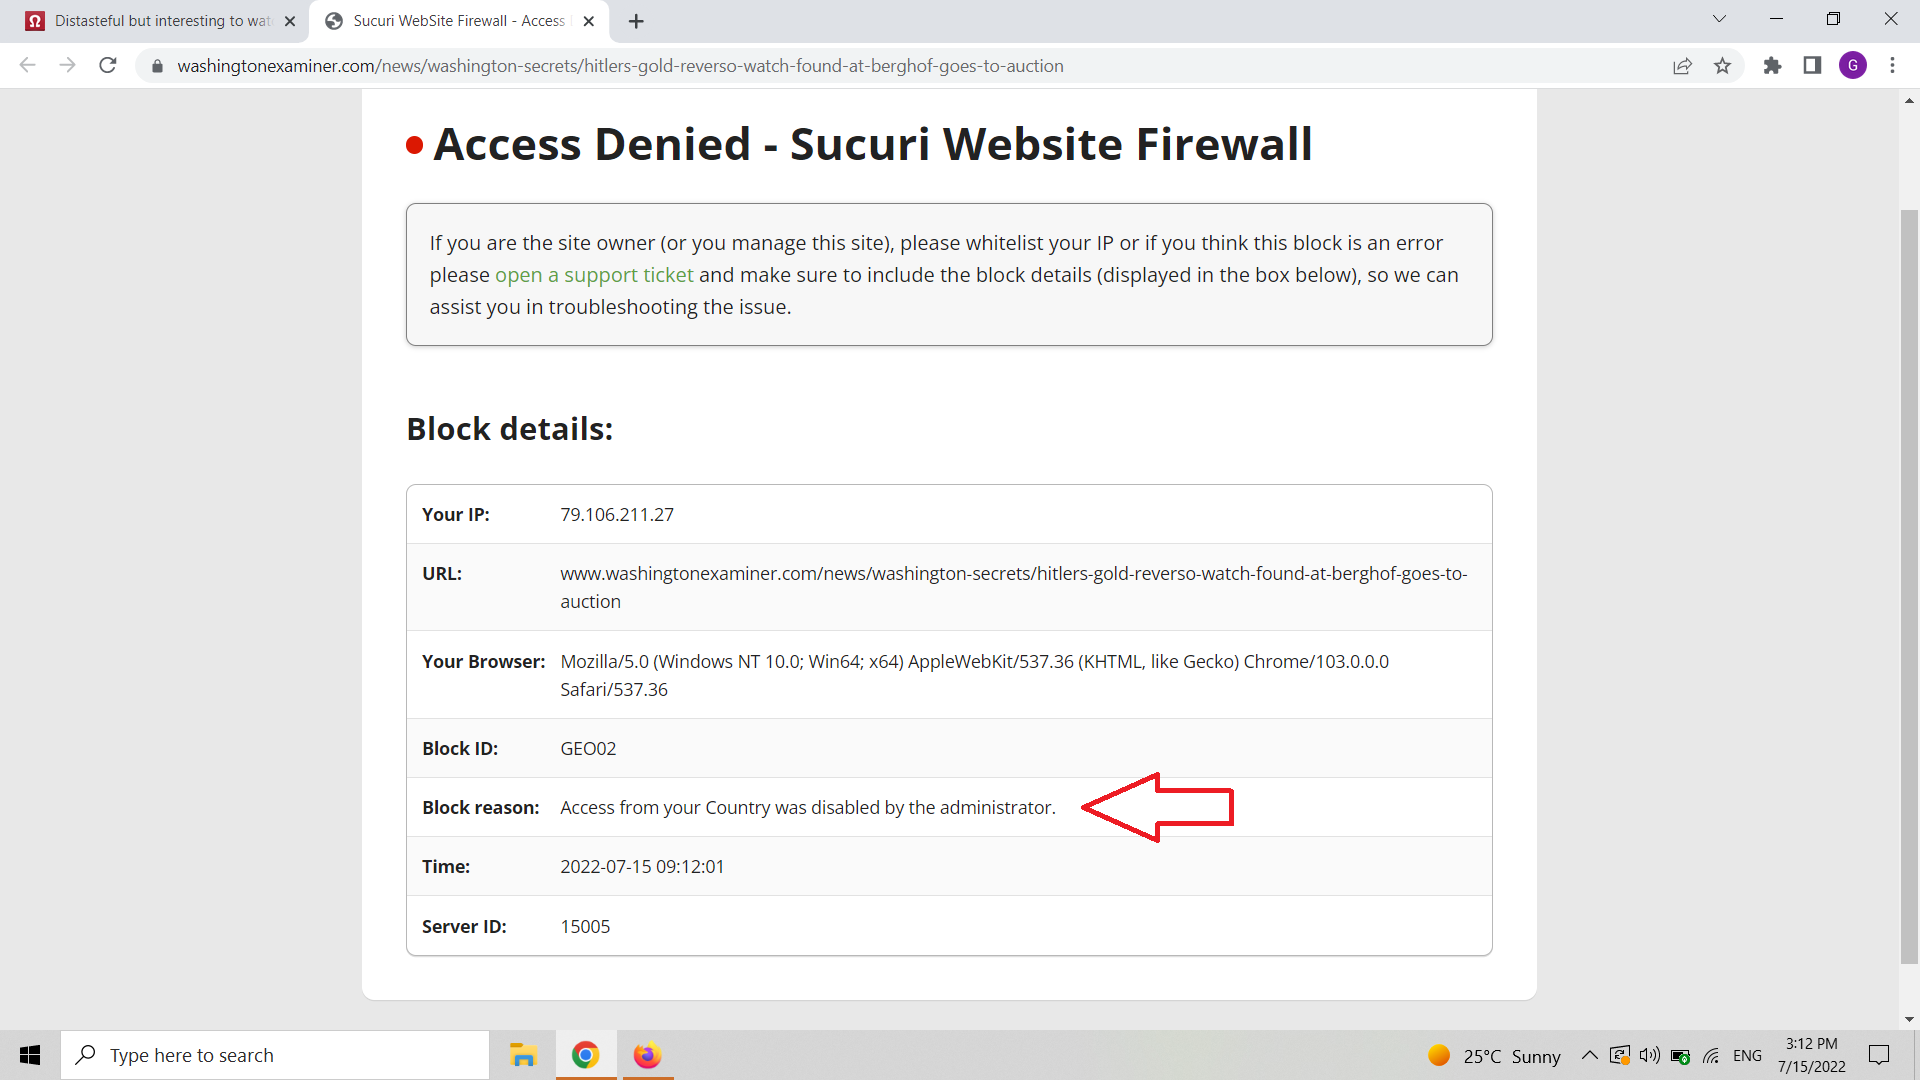The height and width of the screenshot is (1080, 1920).
Task: Open Chrome's three-dot menu
Action: pyautogui.click(x=1892, y=66)
